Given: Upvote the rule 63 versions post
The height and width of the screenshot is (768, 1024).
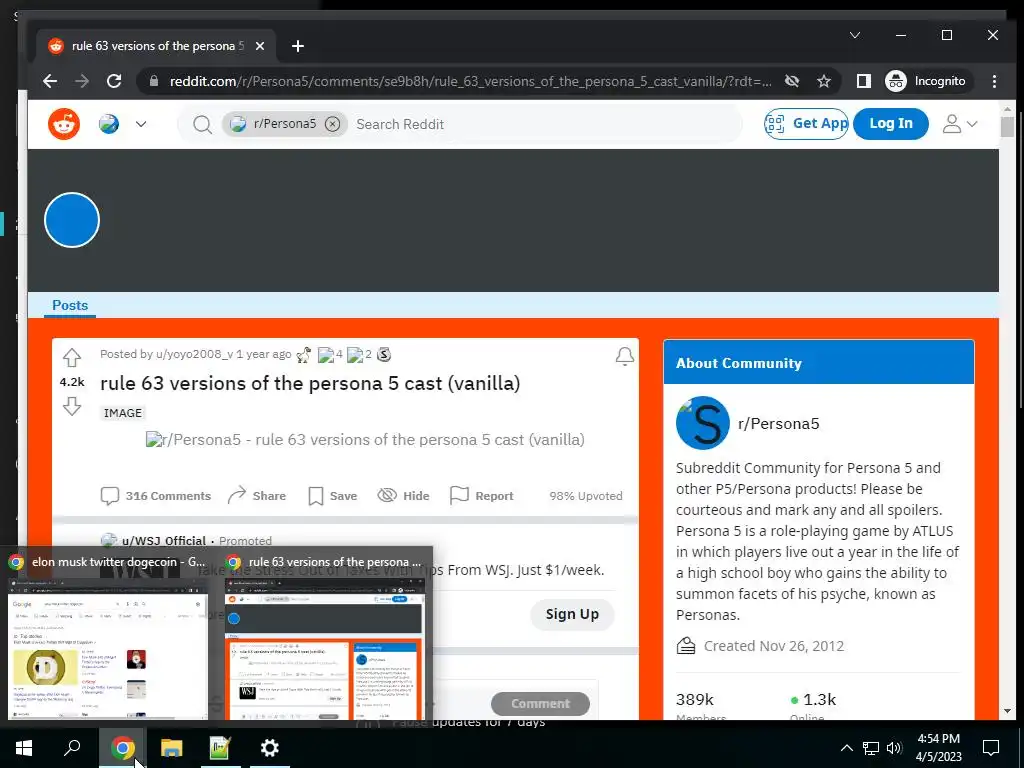Looking at the screenshot, I should 72,357.
